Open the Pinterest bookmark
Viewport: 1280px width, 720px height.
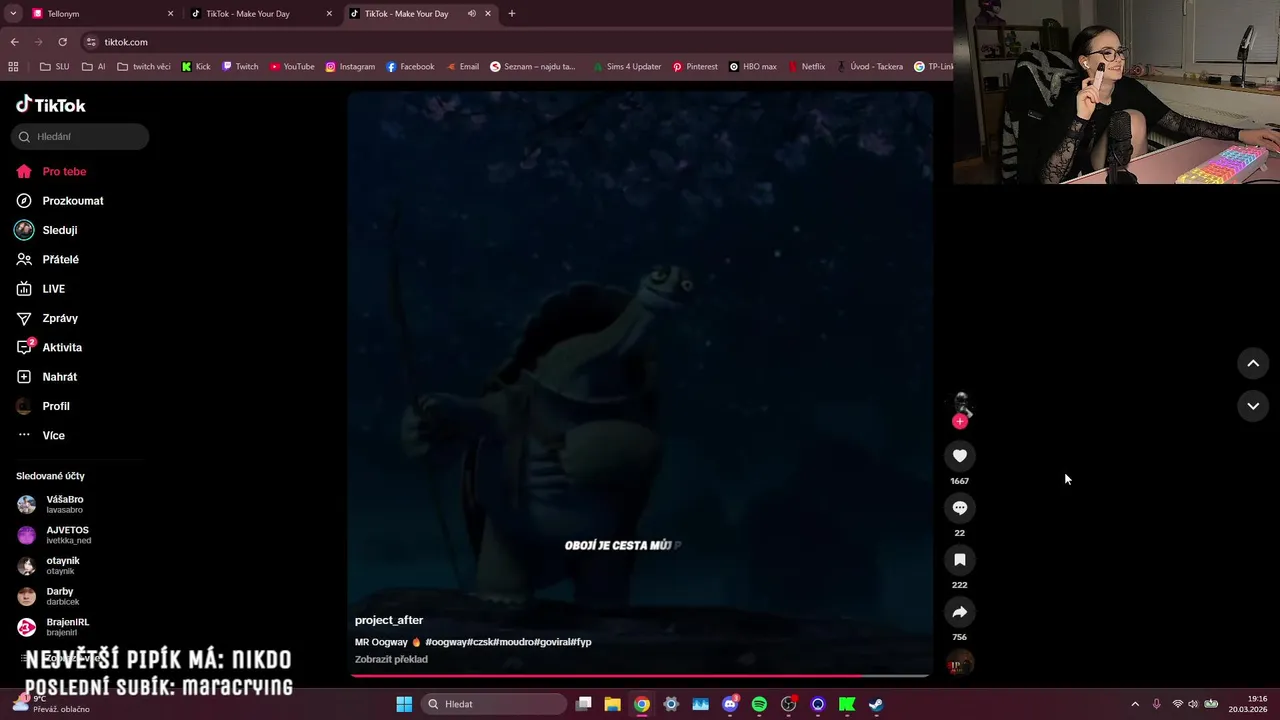click(695, 67)
